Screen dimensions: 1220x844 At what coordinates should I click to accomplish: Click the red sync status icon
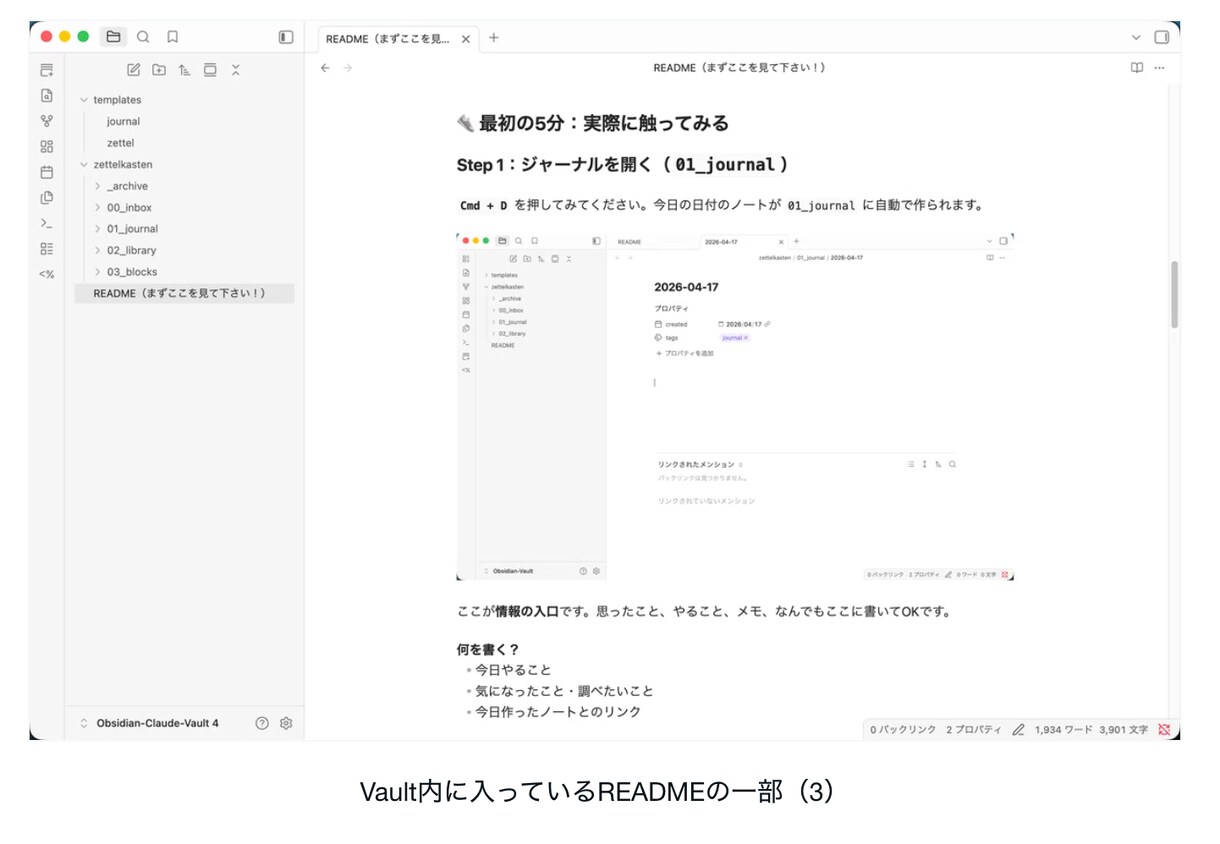[x=1164, y=730]
